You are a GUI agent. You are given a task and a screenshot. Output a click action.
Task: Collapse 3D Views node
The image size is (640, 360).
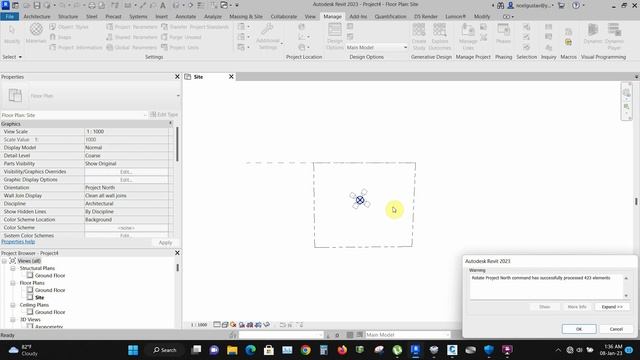click(x=13, y=320)
